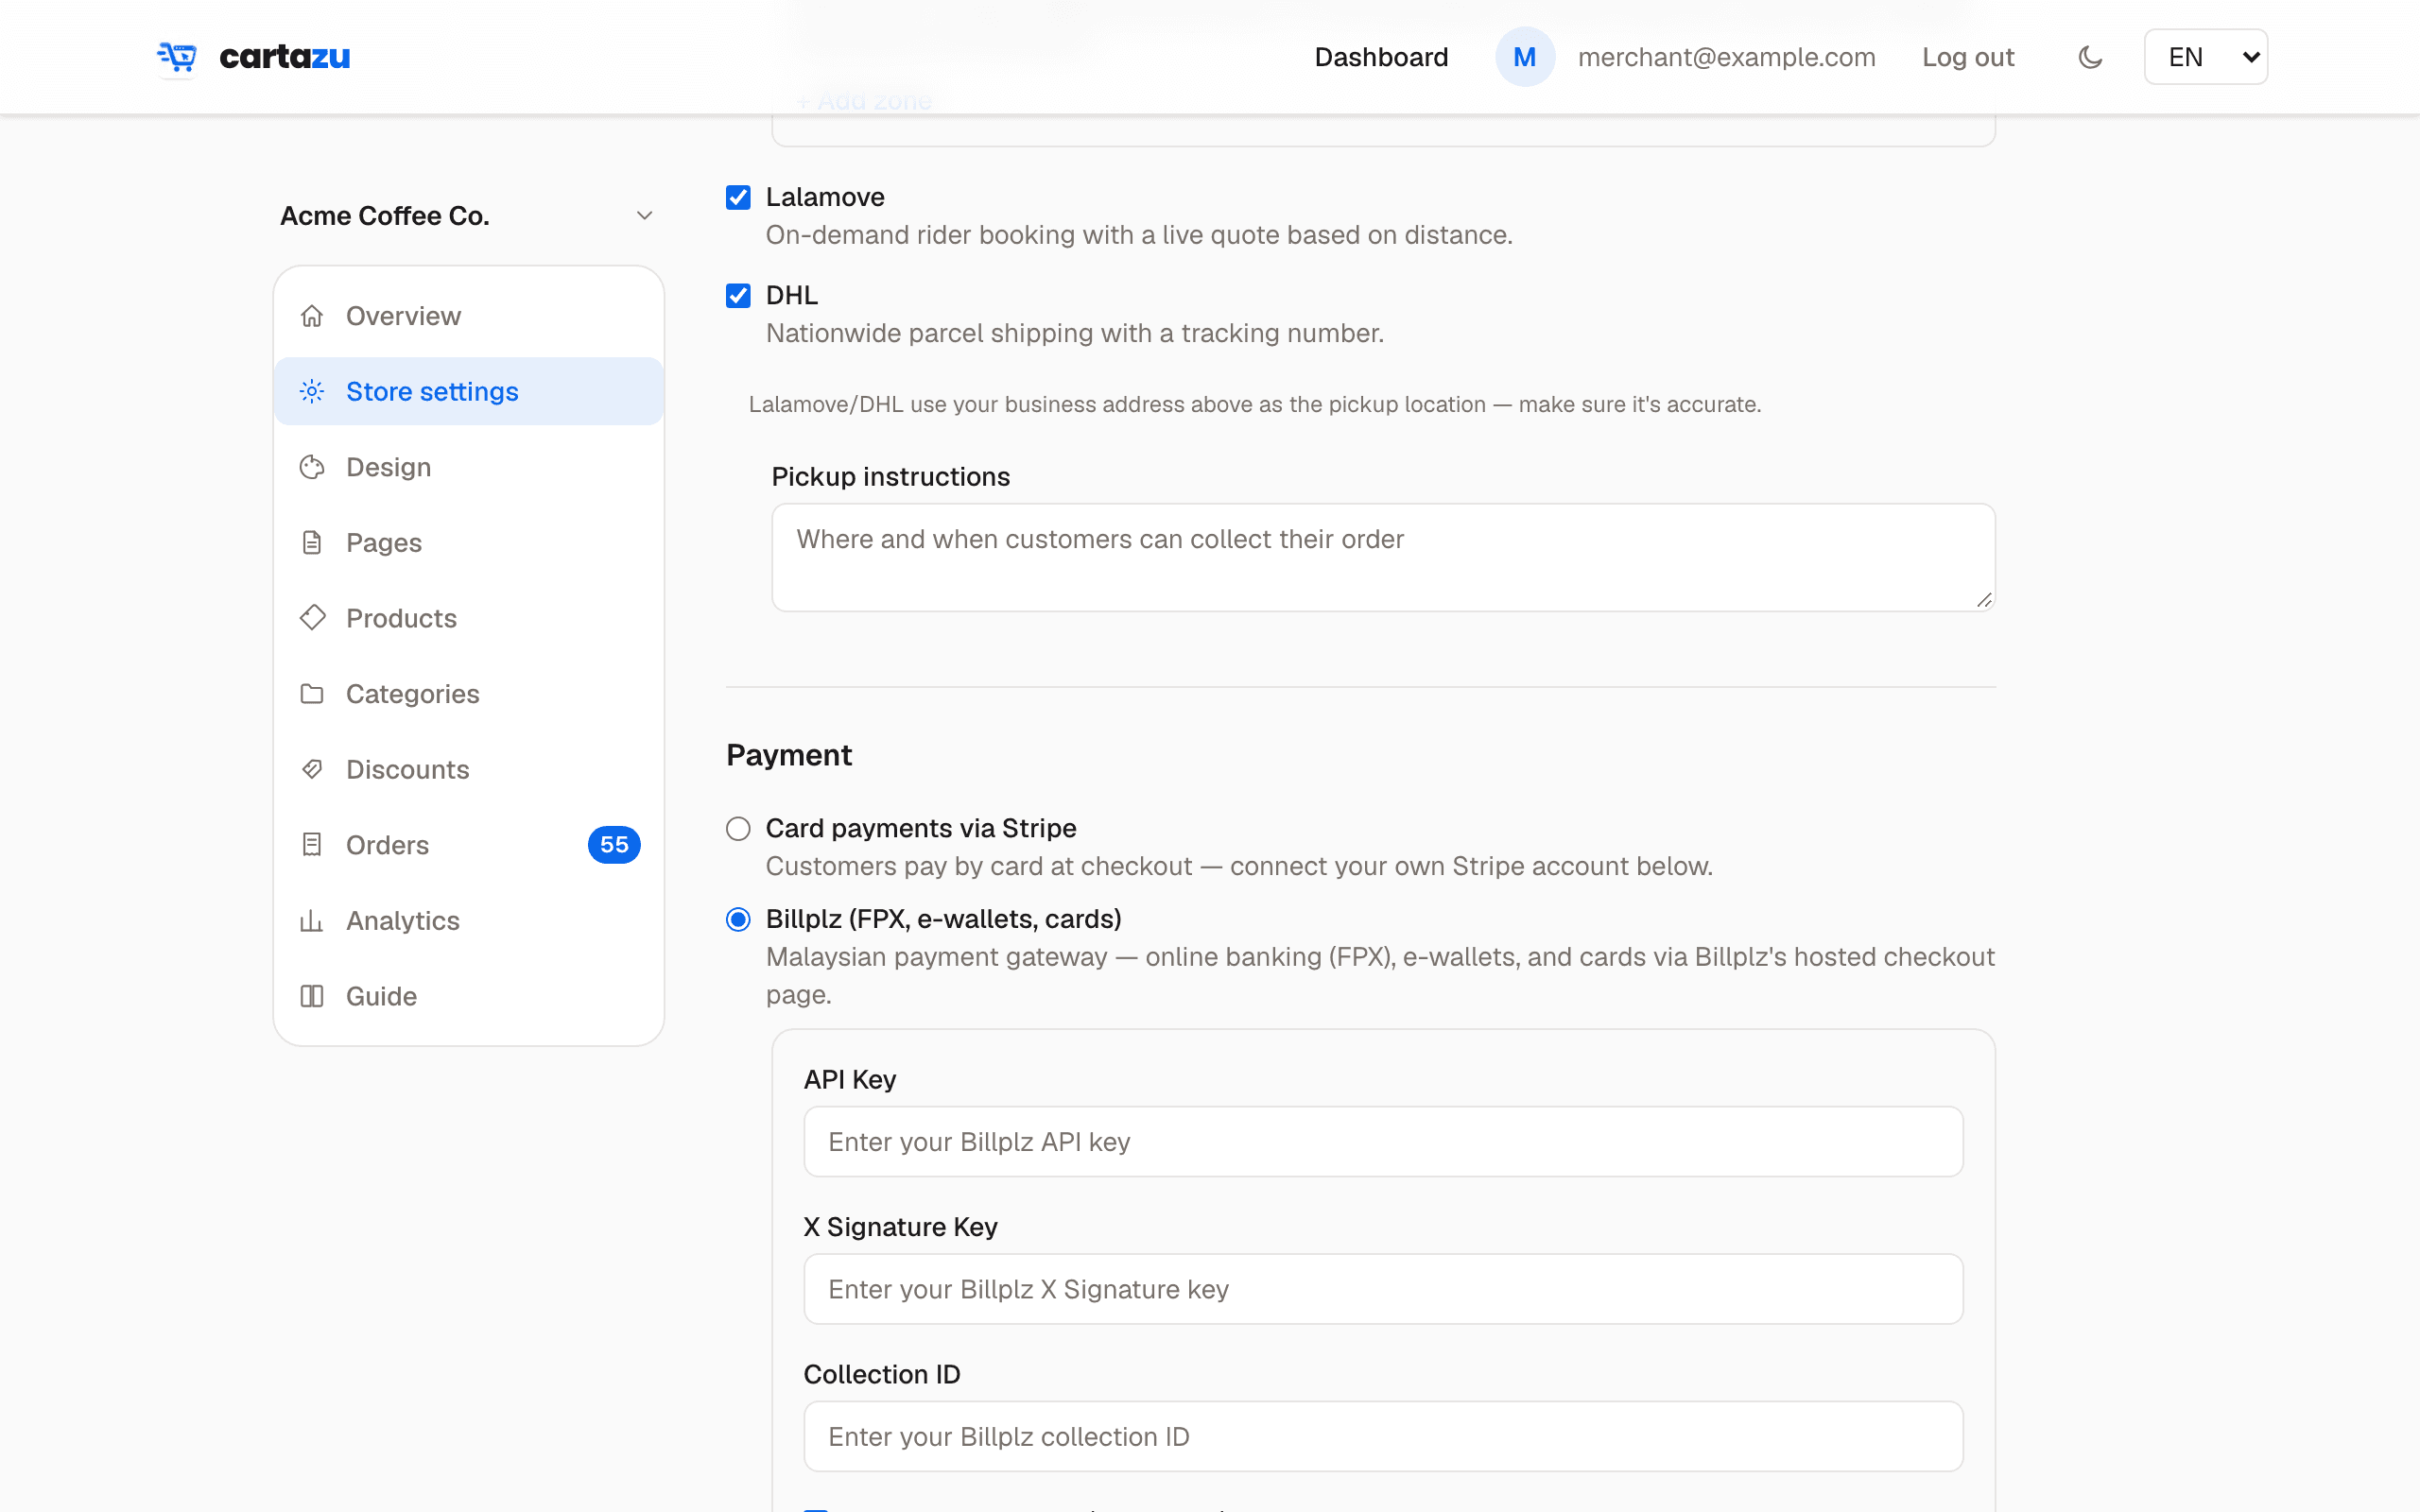Screen dimensions: 2420x1512
Task: Click 'Card payments via Stripe' label
Action: (921, 828)
